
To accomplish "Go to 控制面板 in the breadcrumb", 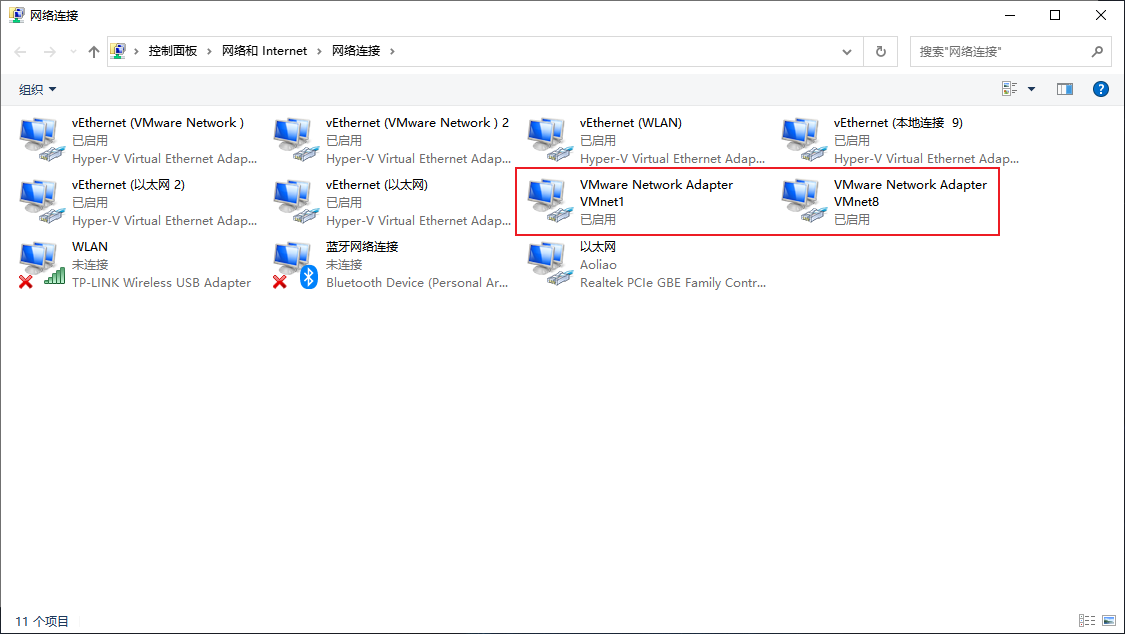I will (x=172, y=51).
